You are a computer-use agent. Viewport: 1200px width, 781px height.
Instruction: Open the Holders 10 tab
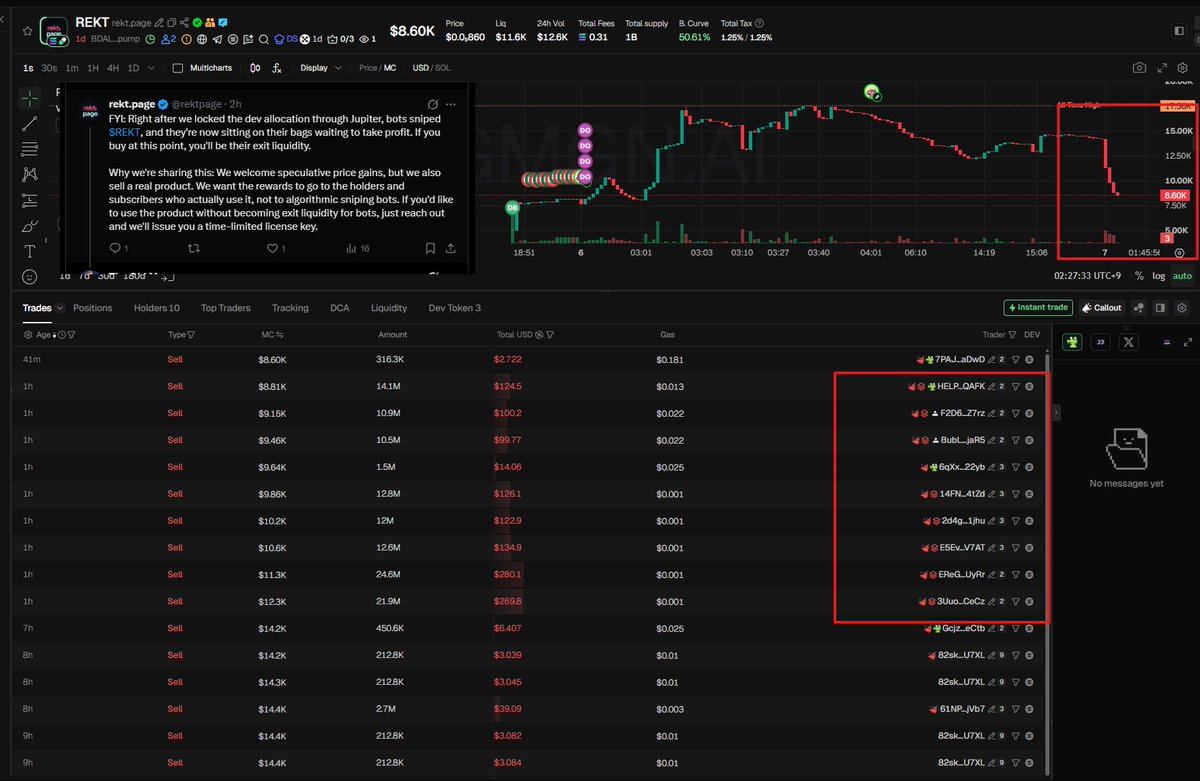(x=157, y=308)
